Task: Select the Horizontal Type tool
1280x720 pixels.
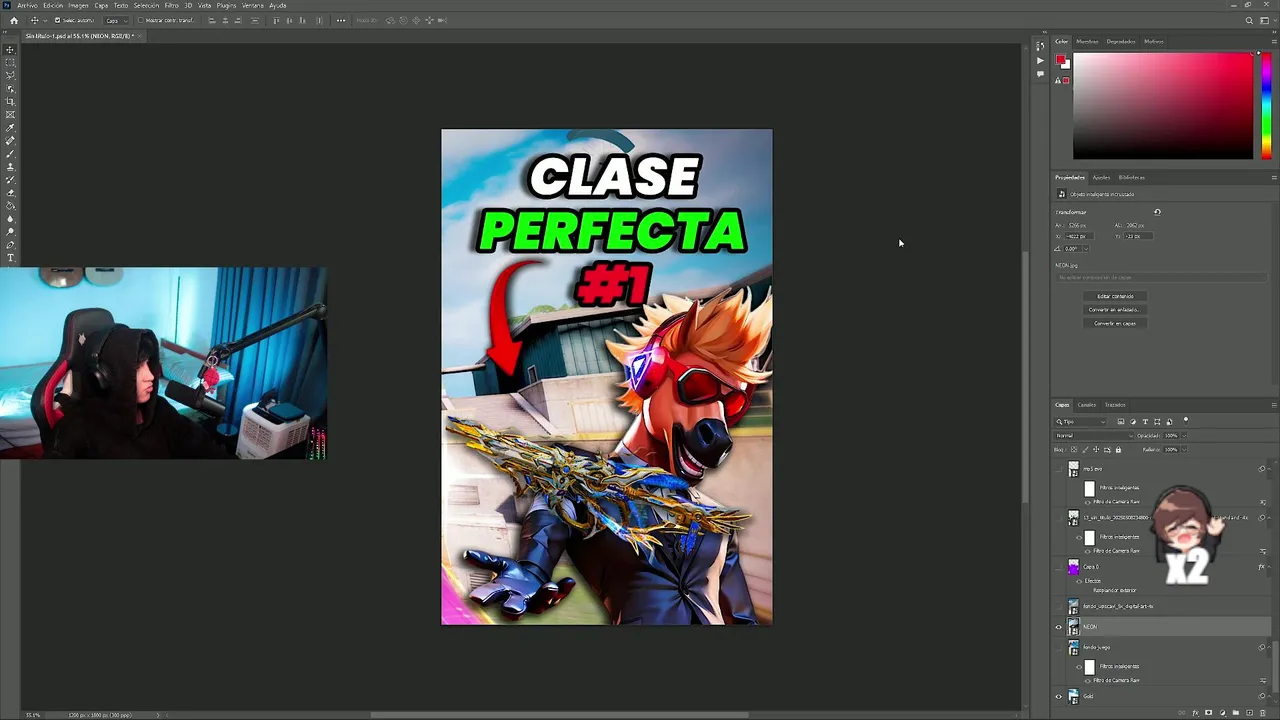Action: coord(10,258)
